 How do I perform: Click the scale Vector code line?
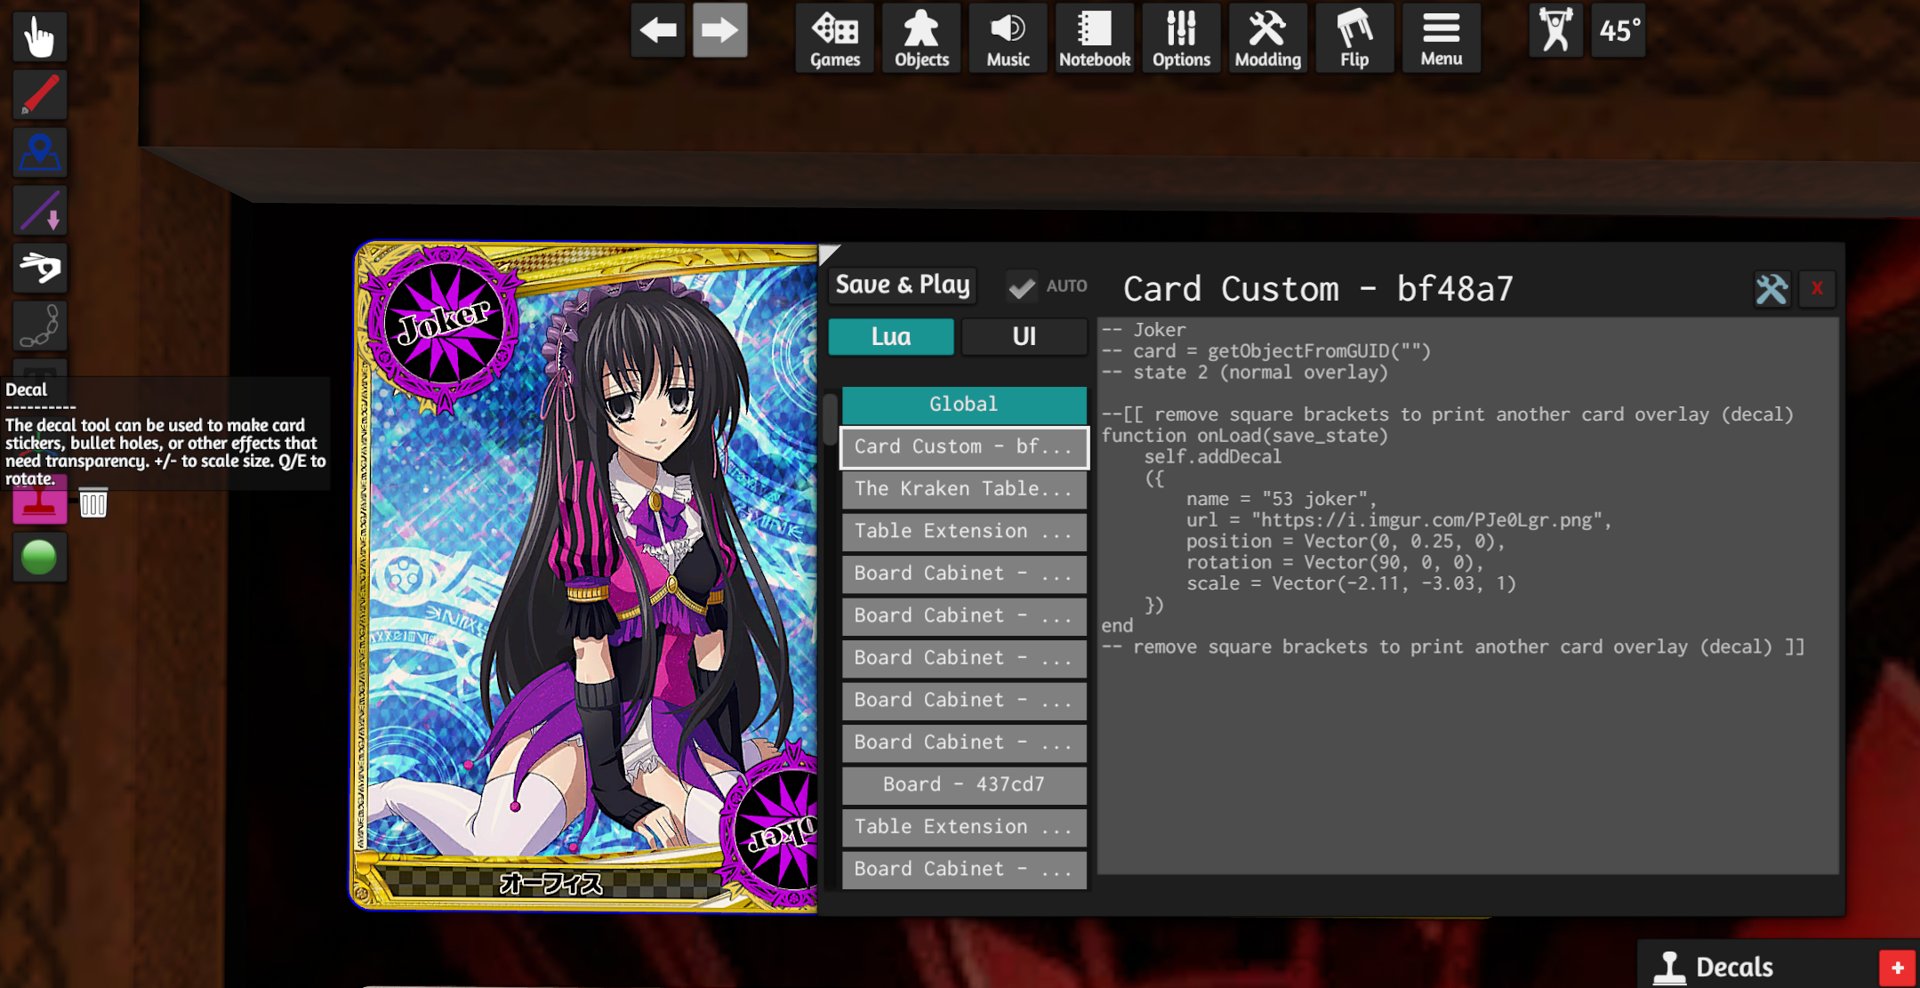[1351, 583]
